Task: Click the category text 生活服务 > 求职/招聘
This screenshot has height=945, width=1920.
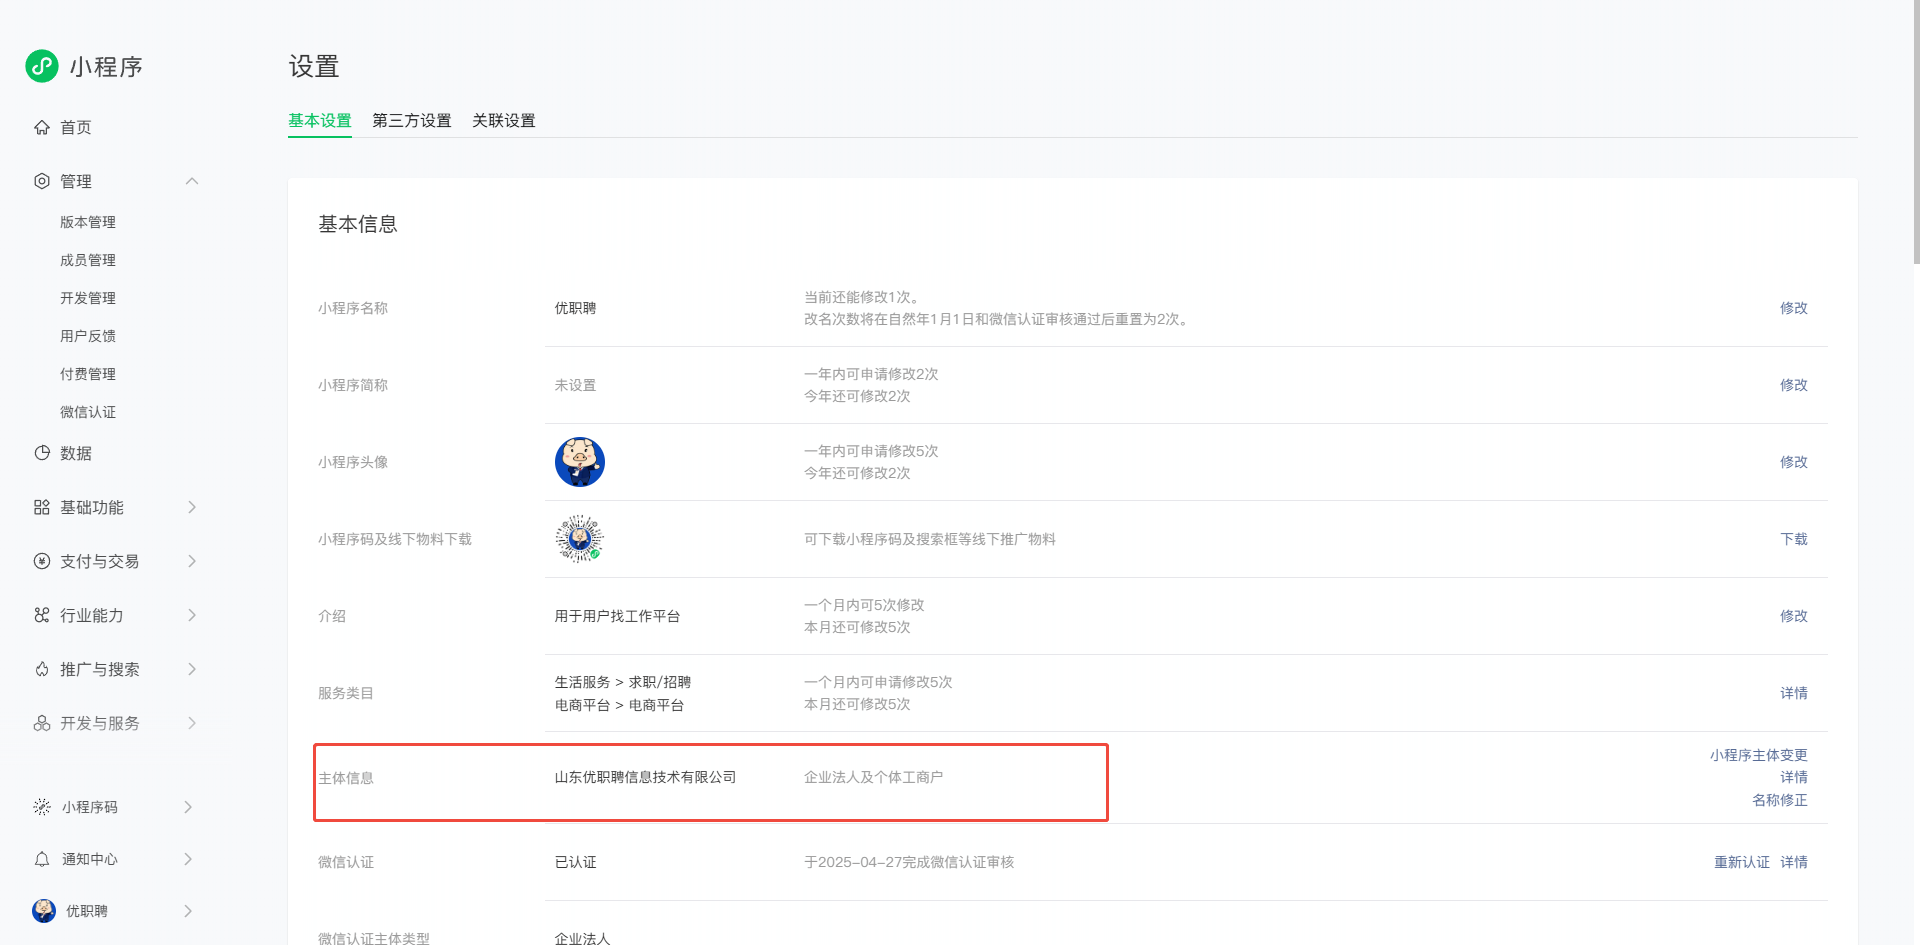Action: [x=623, y=682]
